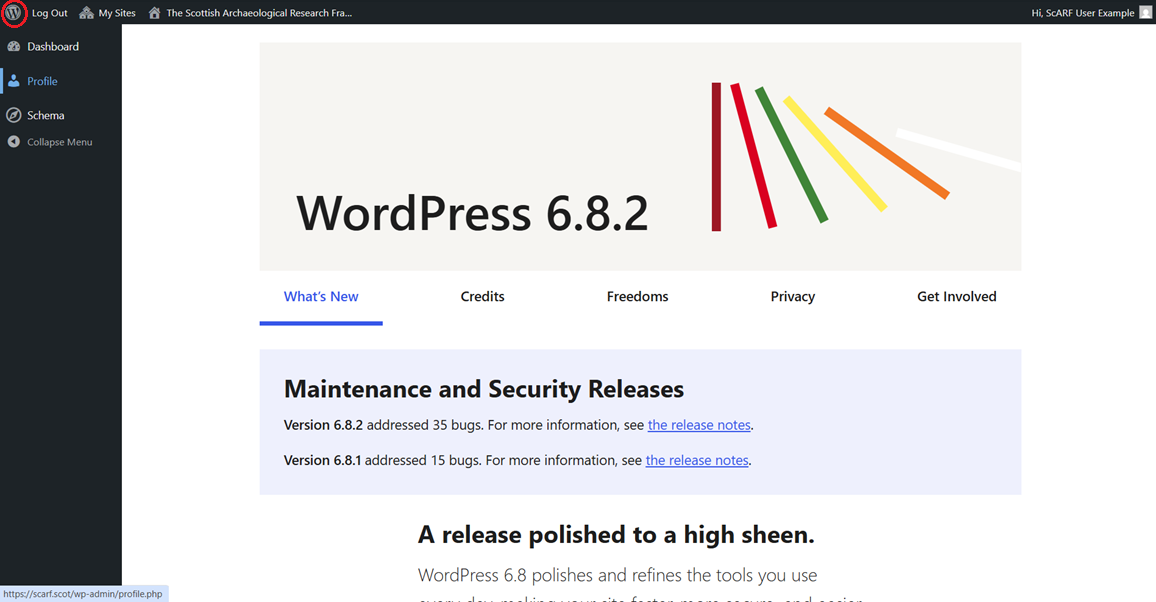Viewport: 1156px width, 602px height.
Task: Click the home icon beside the site name
Action: [152, 12]
